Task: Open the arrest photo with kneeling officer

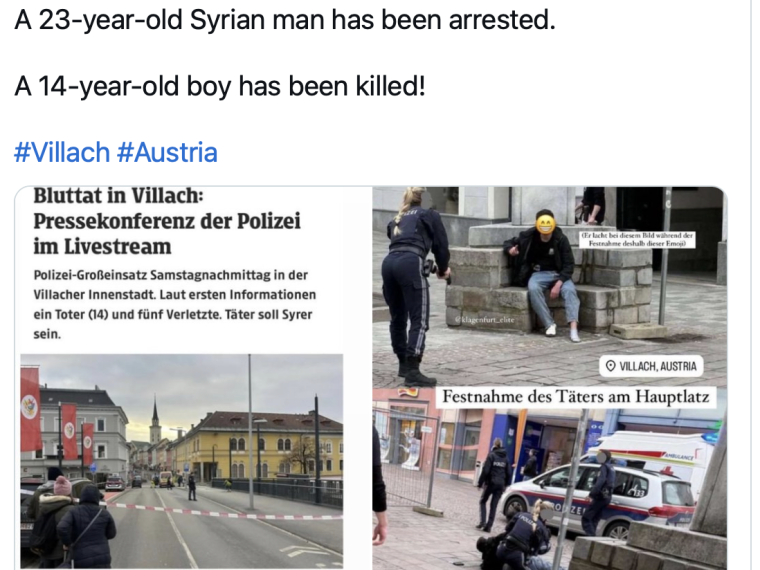Action: (x=550, y=287)
